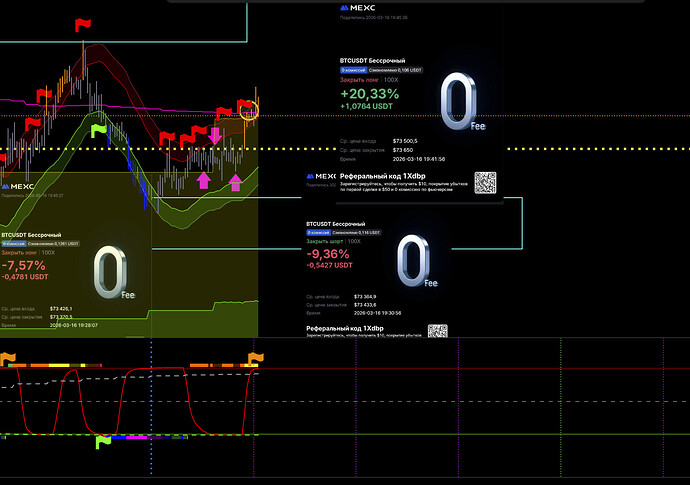Click the green flag on the price chart

[98, 130]
